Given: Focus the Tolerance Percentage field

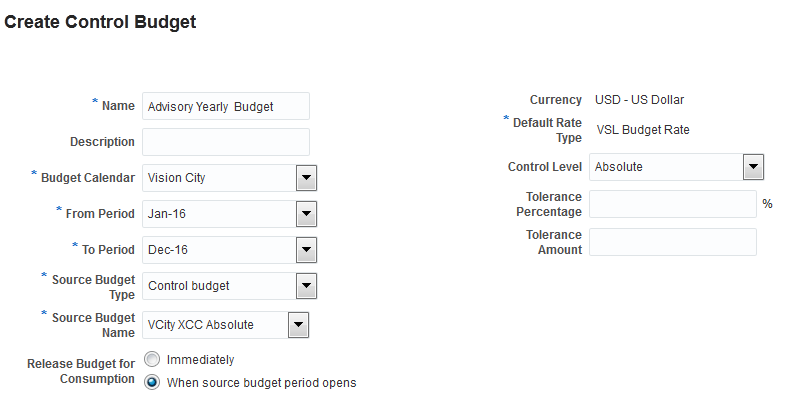Looking at the screenshot, I should (x=673, y=204).
